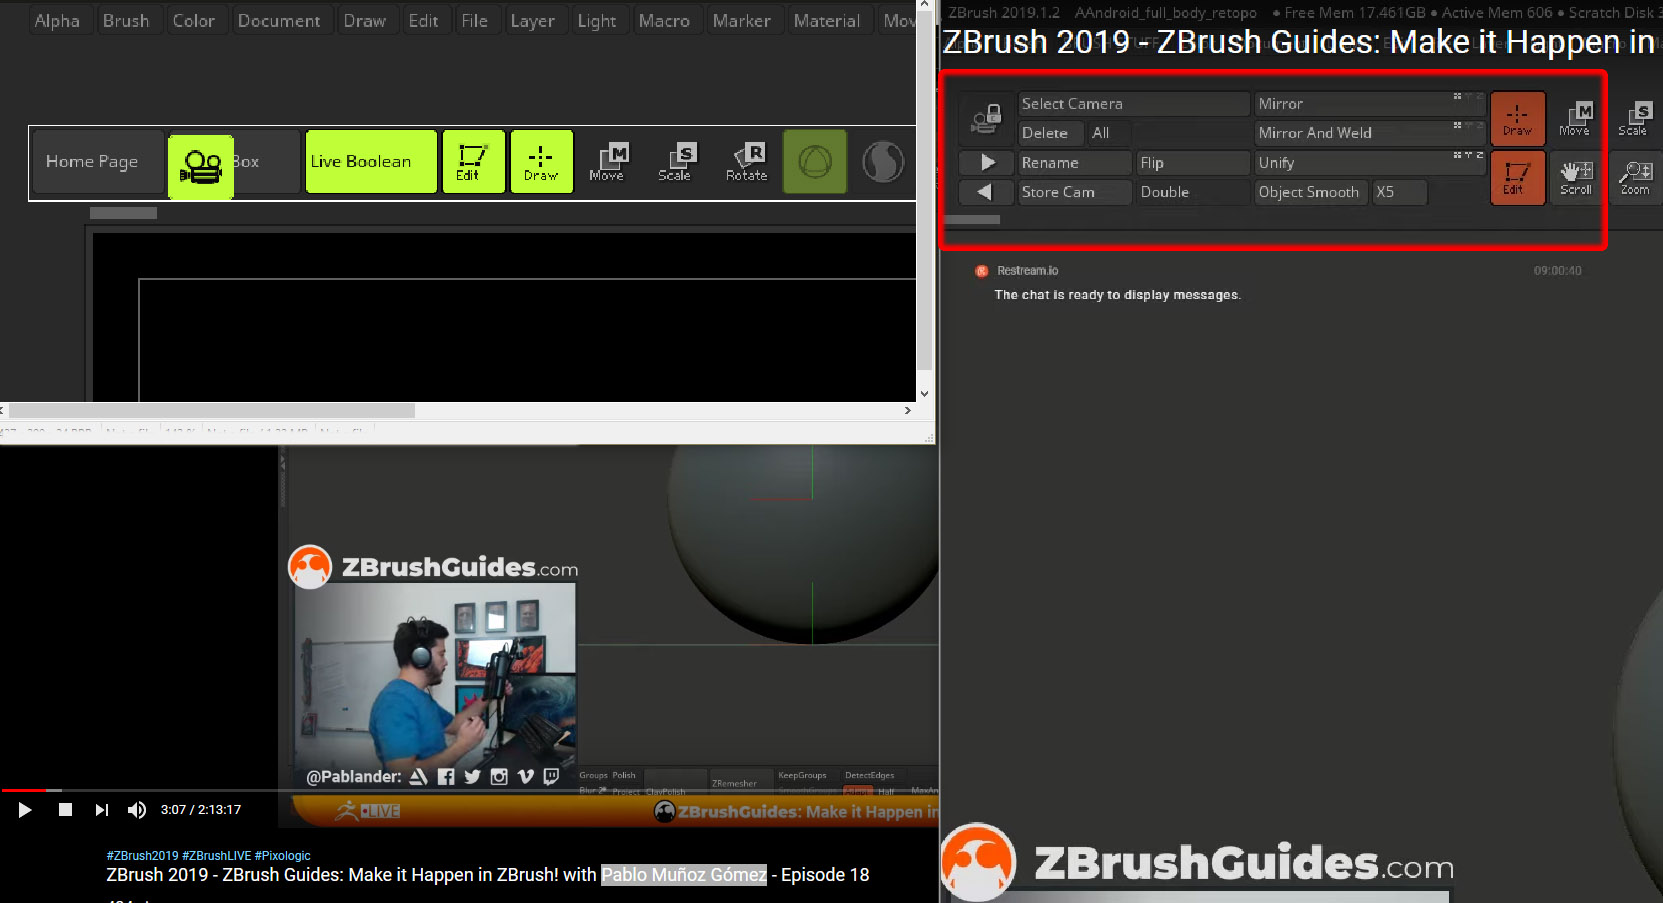This screenshot has height=903, width=1663.
Task: Click the Instagram icon next to @Pablander
Action: [499, 777]
